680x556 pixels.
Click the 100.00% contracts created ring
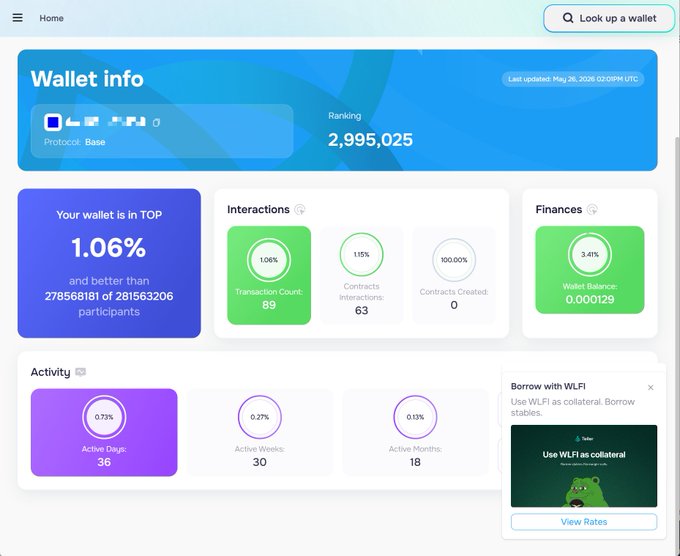(x=454, y=260)
